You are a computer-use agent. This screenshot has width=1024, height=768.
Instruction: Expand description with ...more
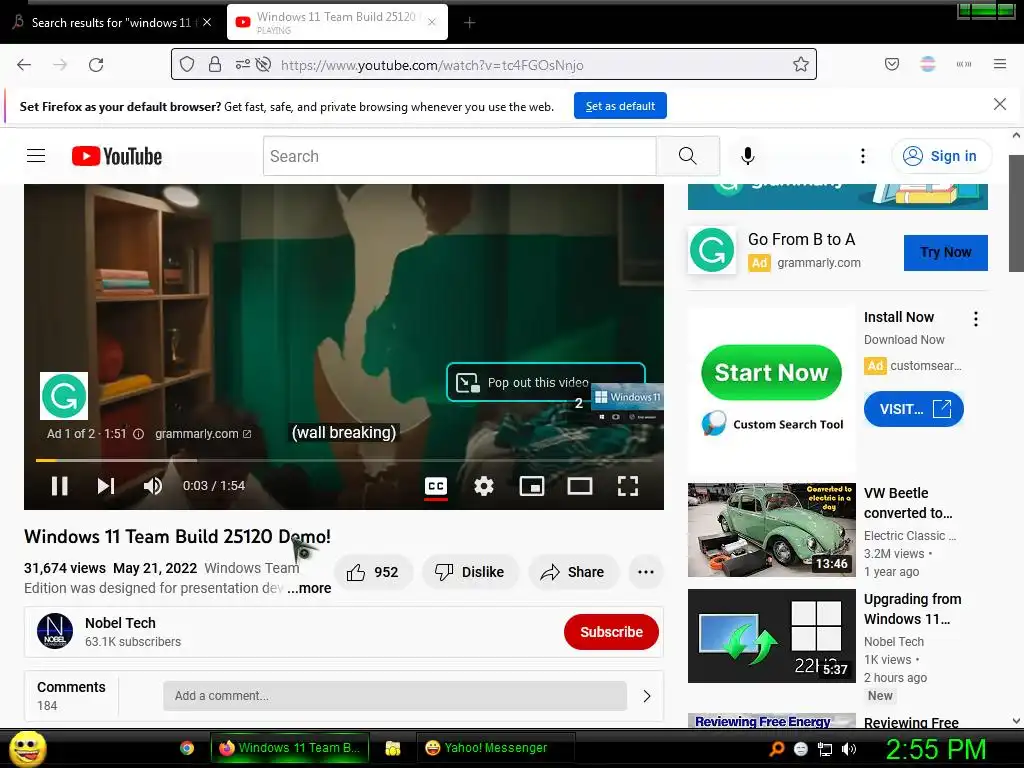310,588
